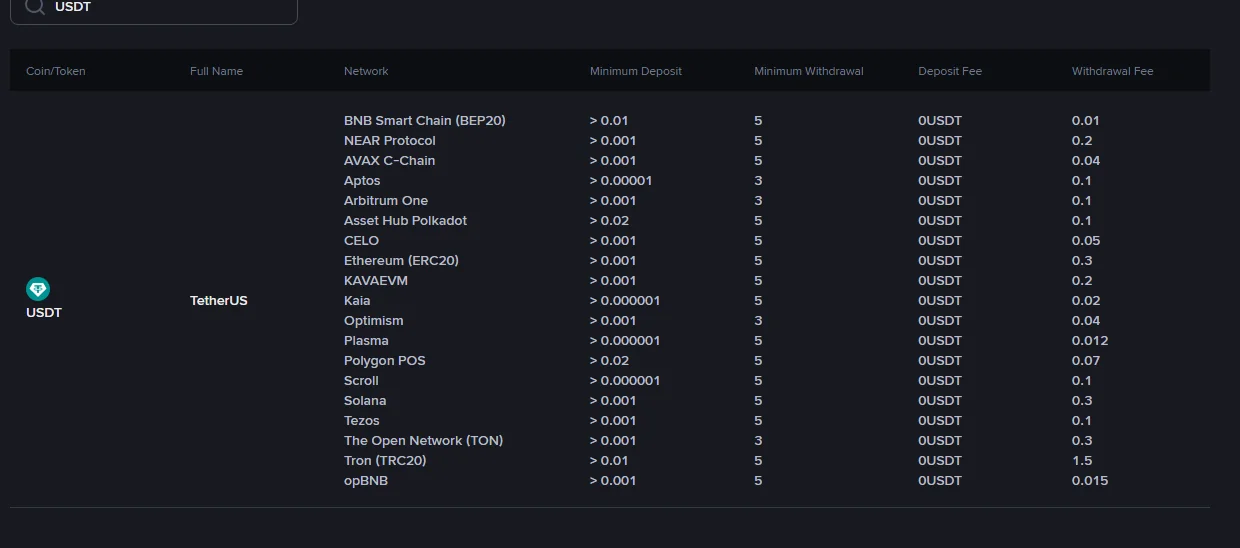Select the Tezos network row
Viewport: 1240px width, 548px height.
coord(362,420)
